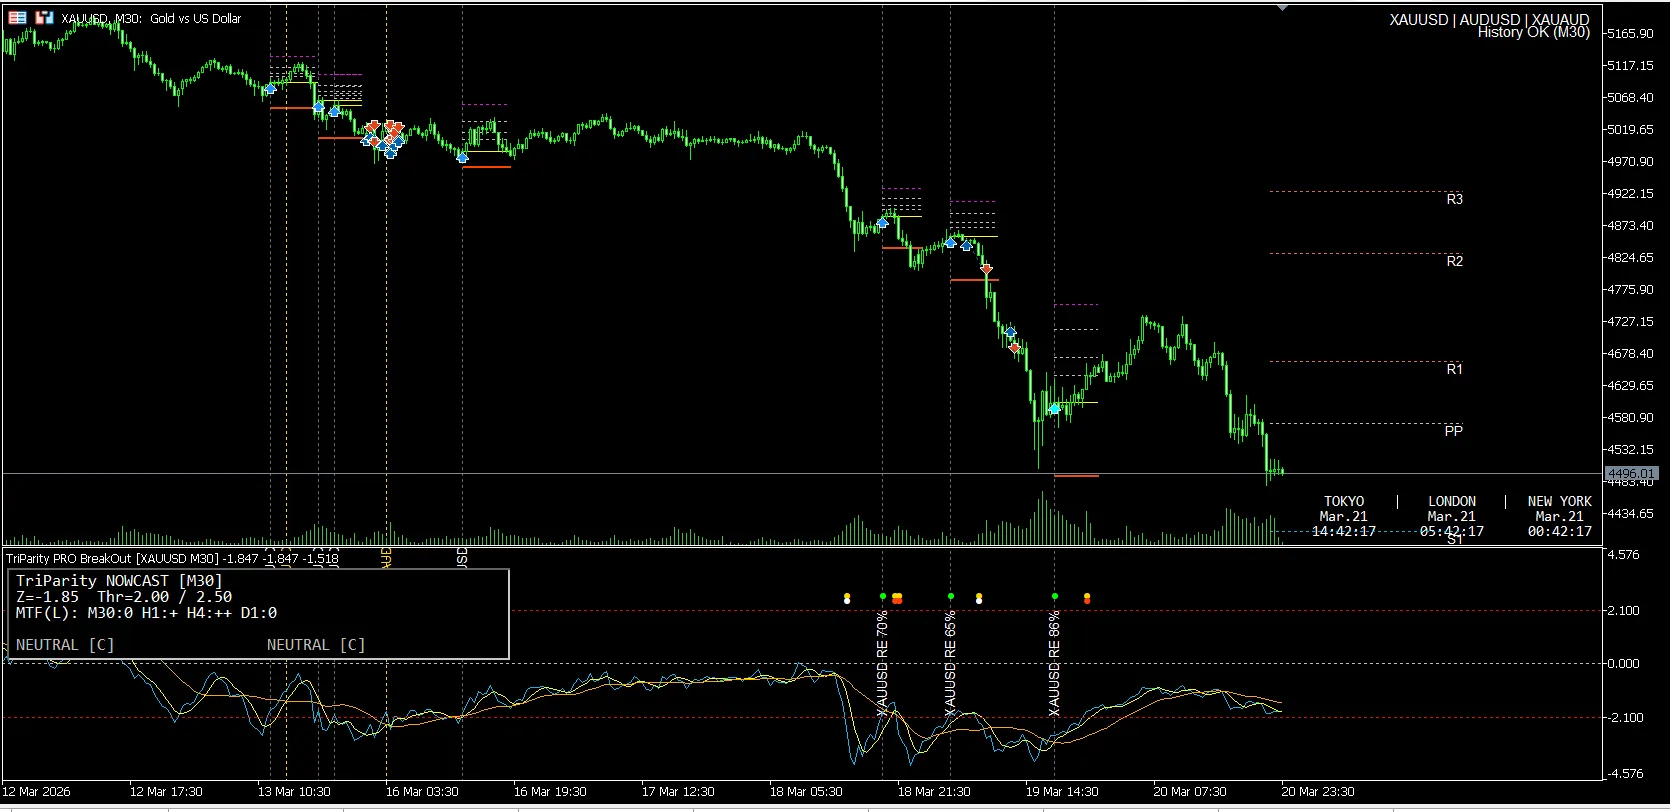Click the 4922.15 price scale value

(x=1631, y=194)
